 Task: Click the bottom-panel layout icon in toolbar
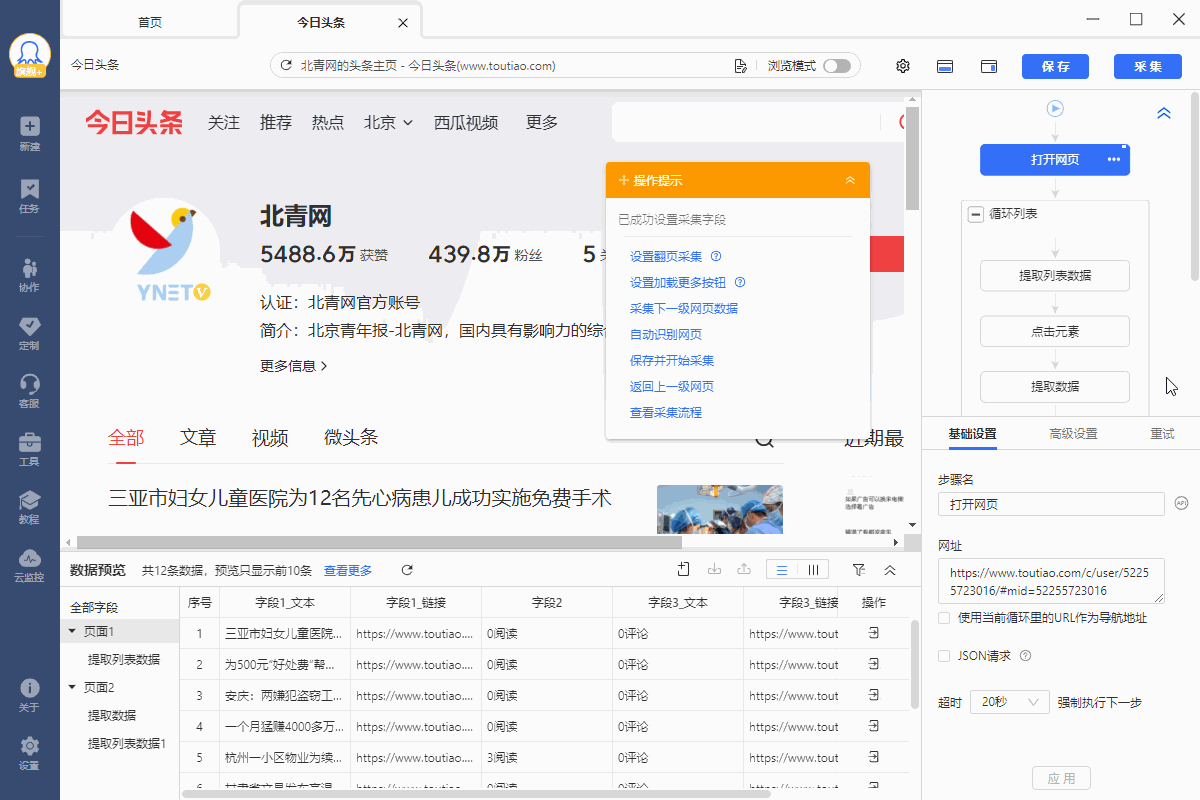point(945,66)
